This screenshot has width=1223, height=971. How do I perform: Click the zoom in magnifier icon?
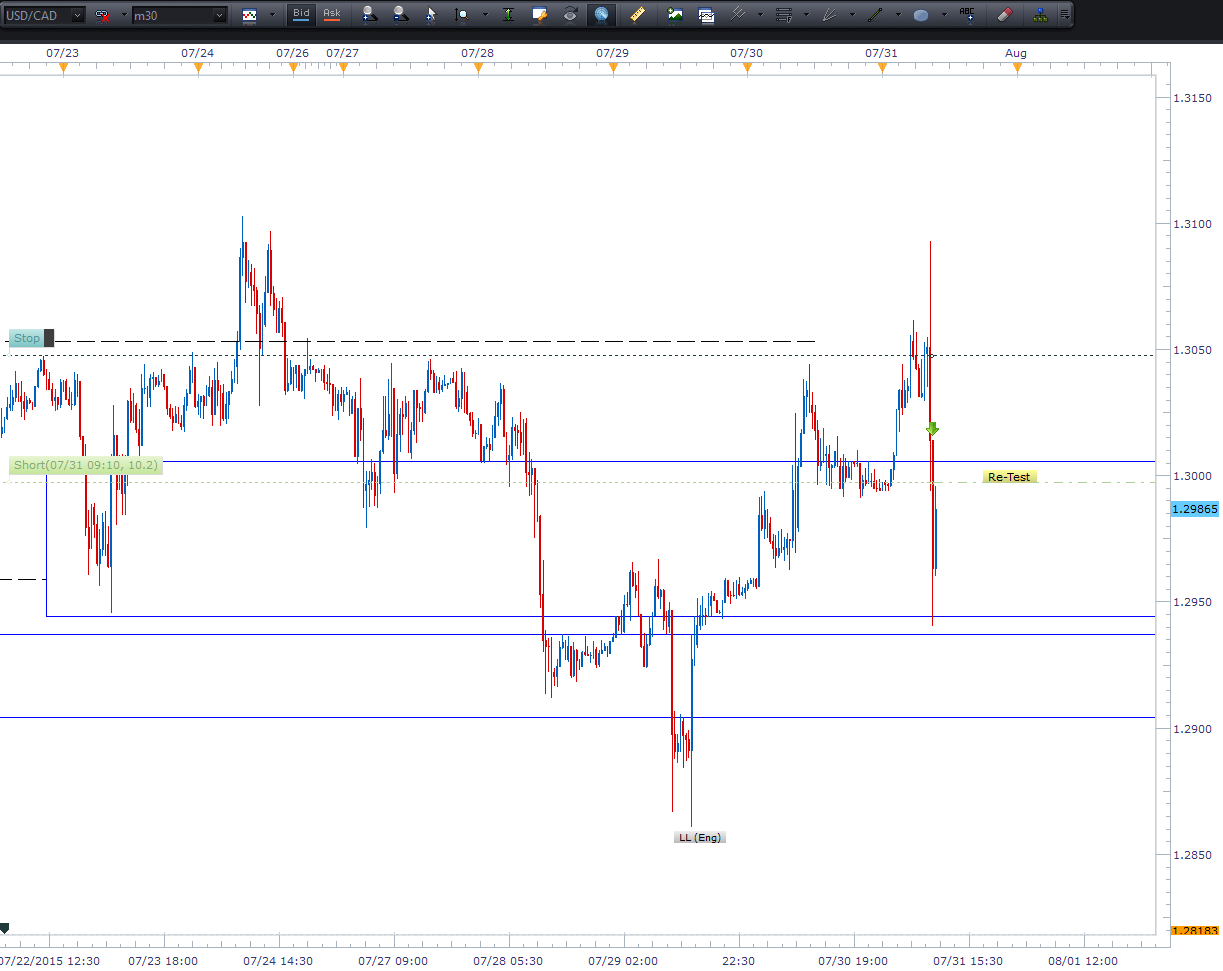coord(370,15)
